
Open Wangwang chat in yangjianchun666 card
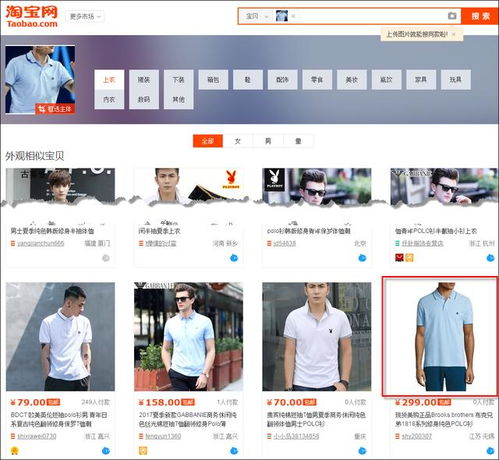pyautogui.click(x=106, y=258)
